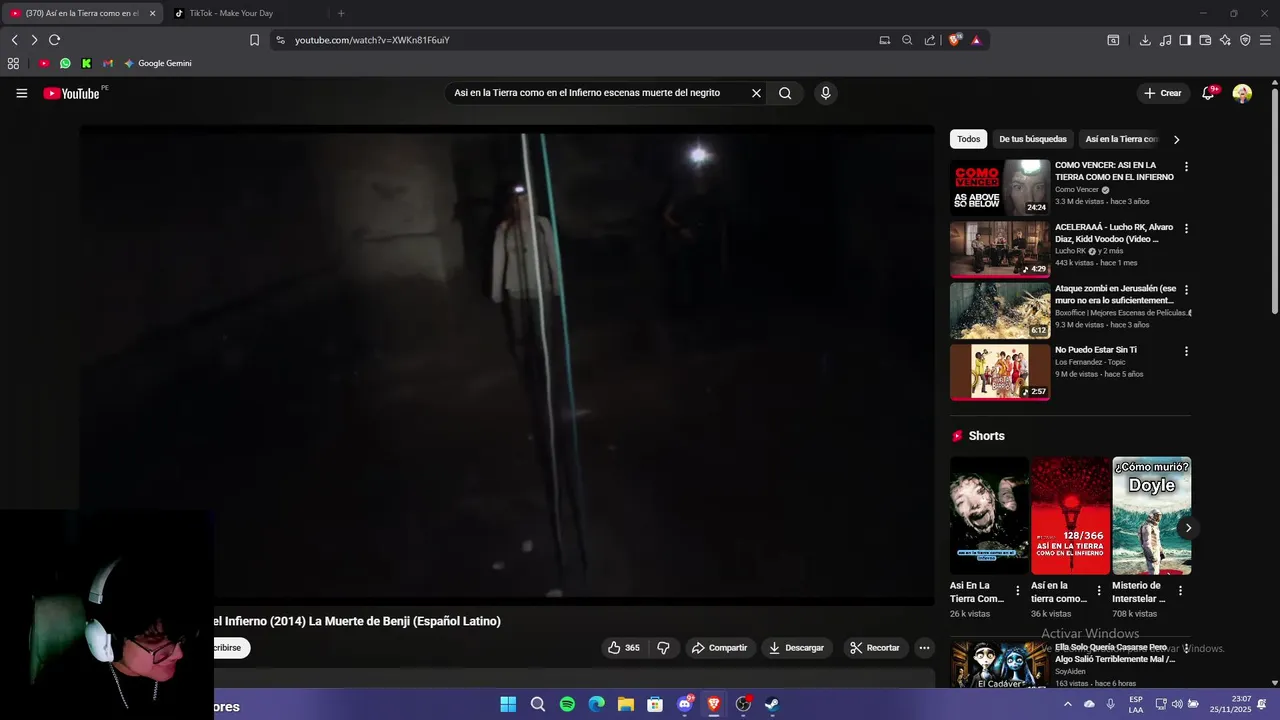This screenshot has width=1280, height=720.
Task: Open No Puedo Estar Sin Ti title
Action: coord(1096,350)
